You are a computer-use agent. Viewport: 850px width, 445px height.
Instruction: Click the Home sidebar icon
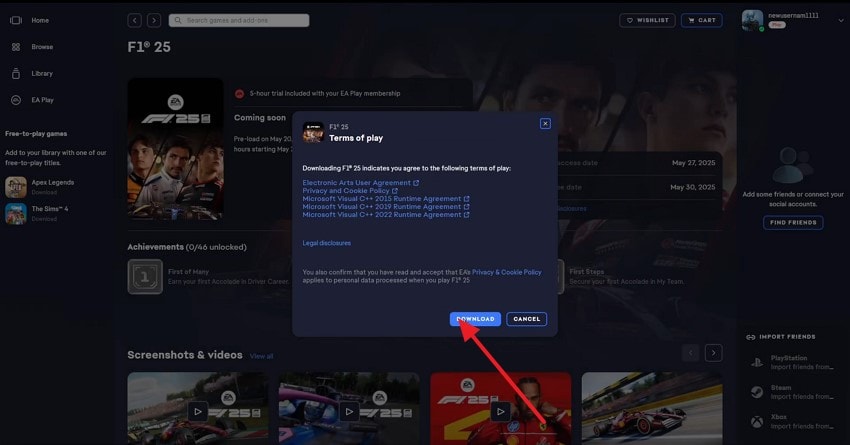(x=16, y=21)
